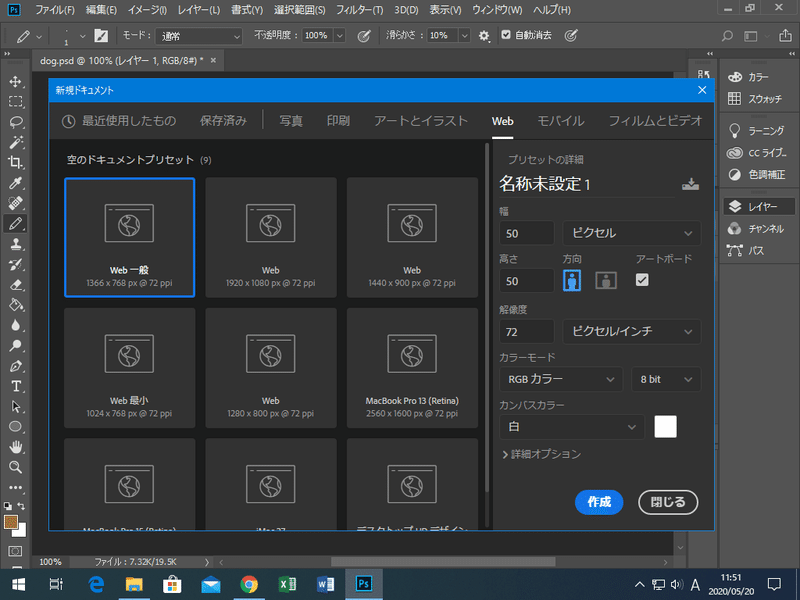Open the スウォッチ panel
This screenshot has width=800, height=600.
click(x=755, y=99)
